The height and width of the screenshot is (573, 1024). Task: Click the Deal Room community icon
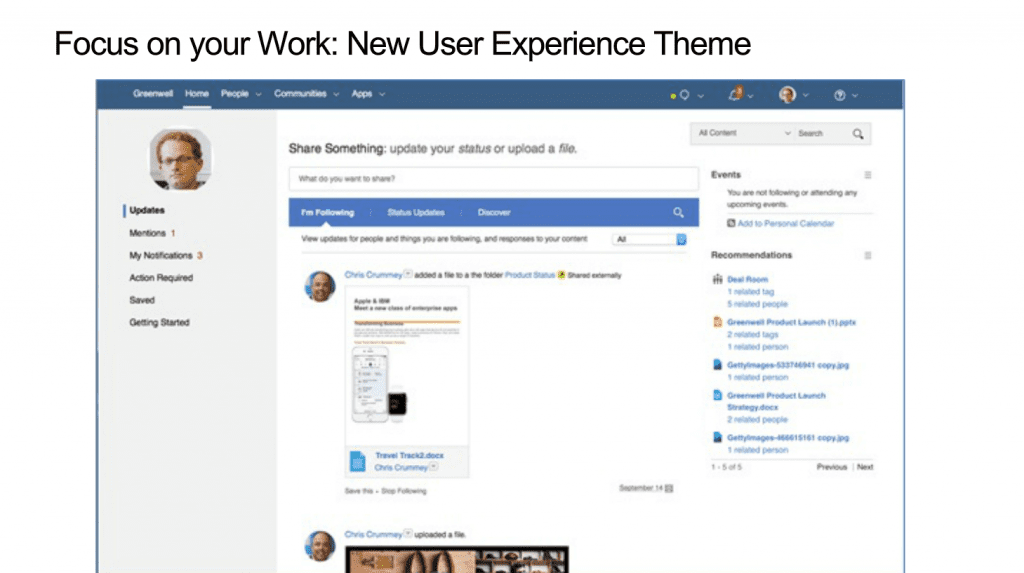coord(718,279)
